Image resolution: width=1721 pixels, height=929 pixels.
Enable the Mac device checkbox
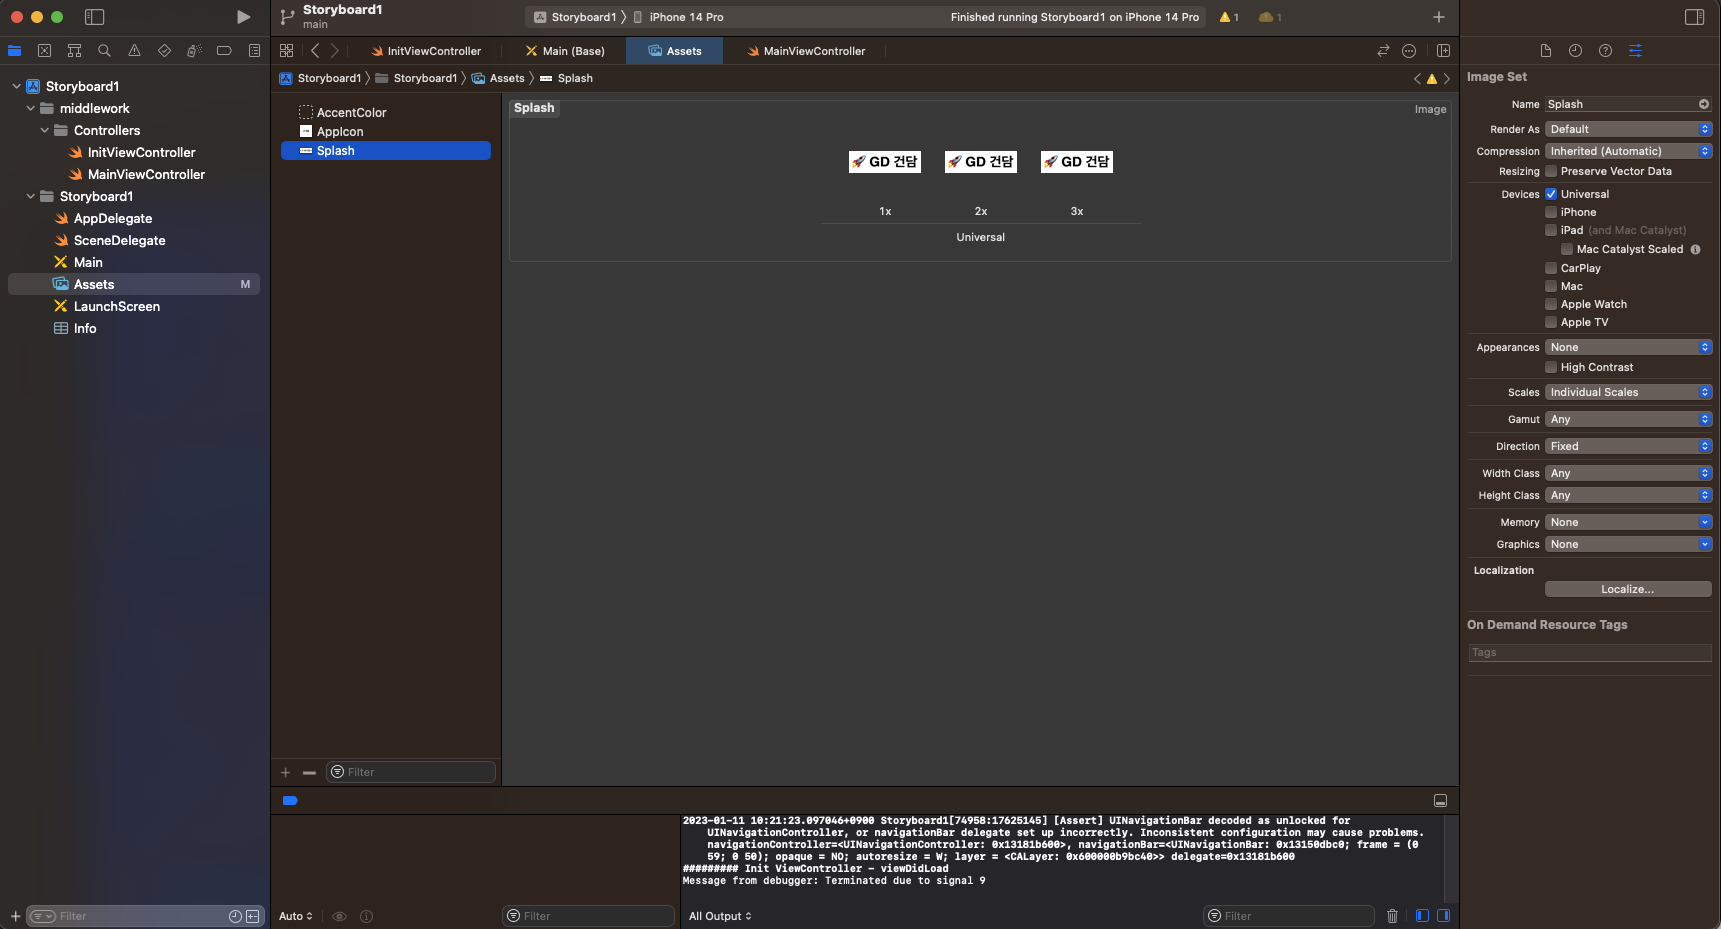(x=1551, y=286)
